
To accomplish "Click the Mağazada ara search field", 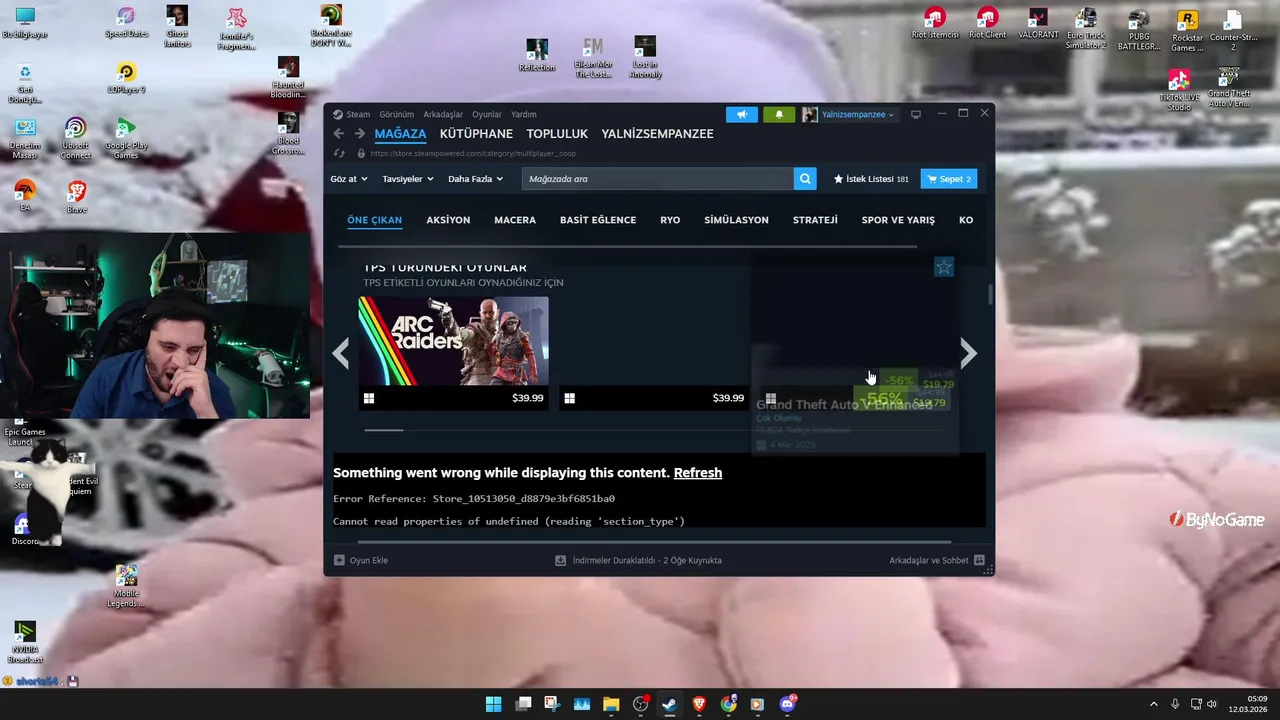I will coord(658,179).
